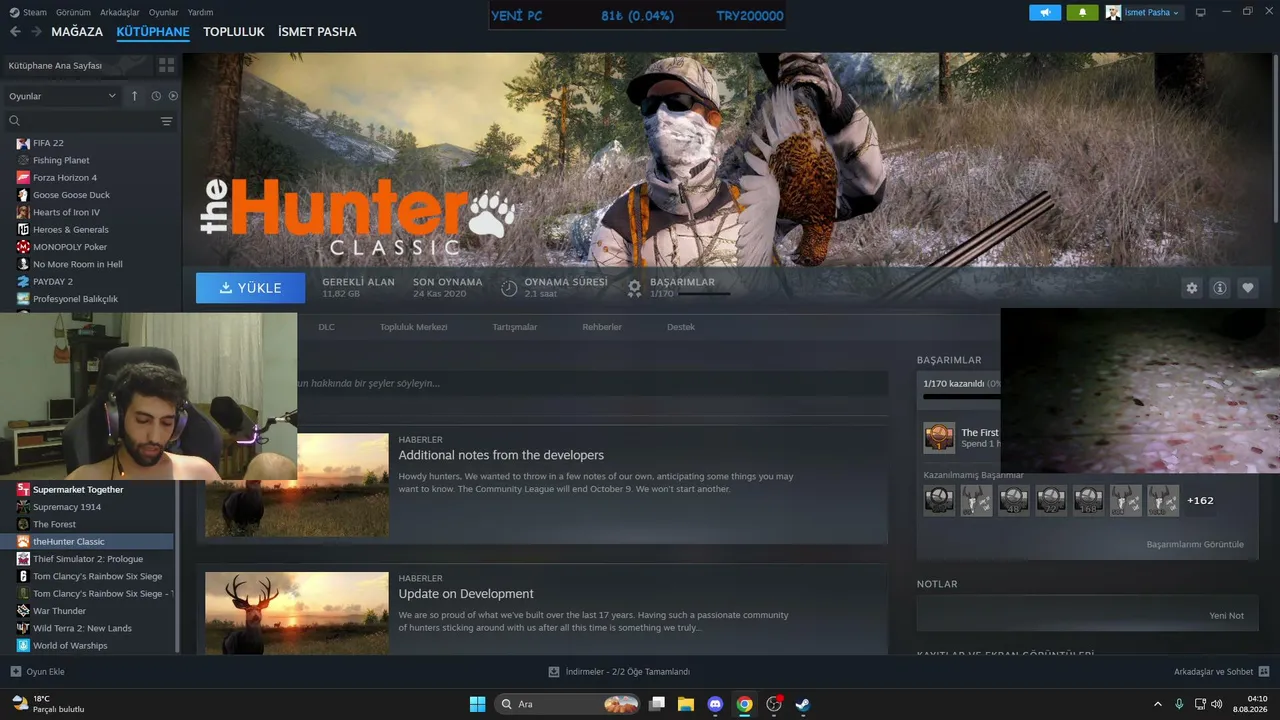Select theHunter Classic in the library list
The image size is (1280, 720).
coord(89,542)
